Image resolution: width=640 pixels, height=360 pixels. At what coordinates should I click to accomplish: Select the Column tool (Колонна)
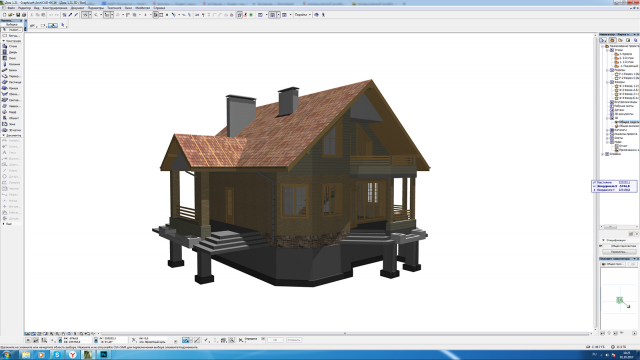[11, 64]
